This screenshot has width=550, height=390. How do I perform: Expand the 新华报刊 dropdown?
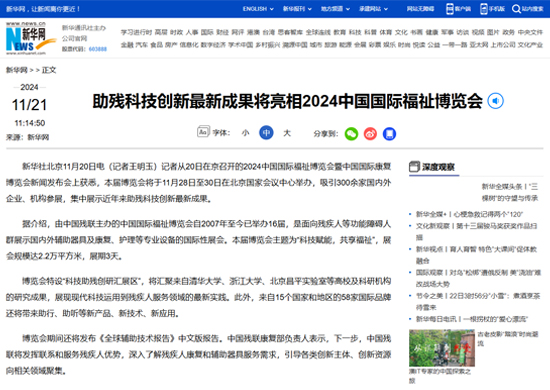coord(297,9)
